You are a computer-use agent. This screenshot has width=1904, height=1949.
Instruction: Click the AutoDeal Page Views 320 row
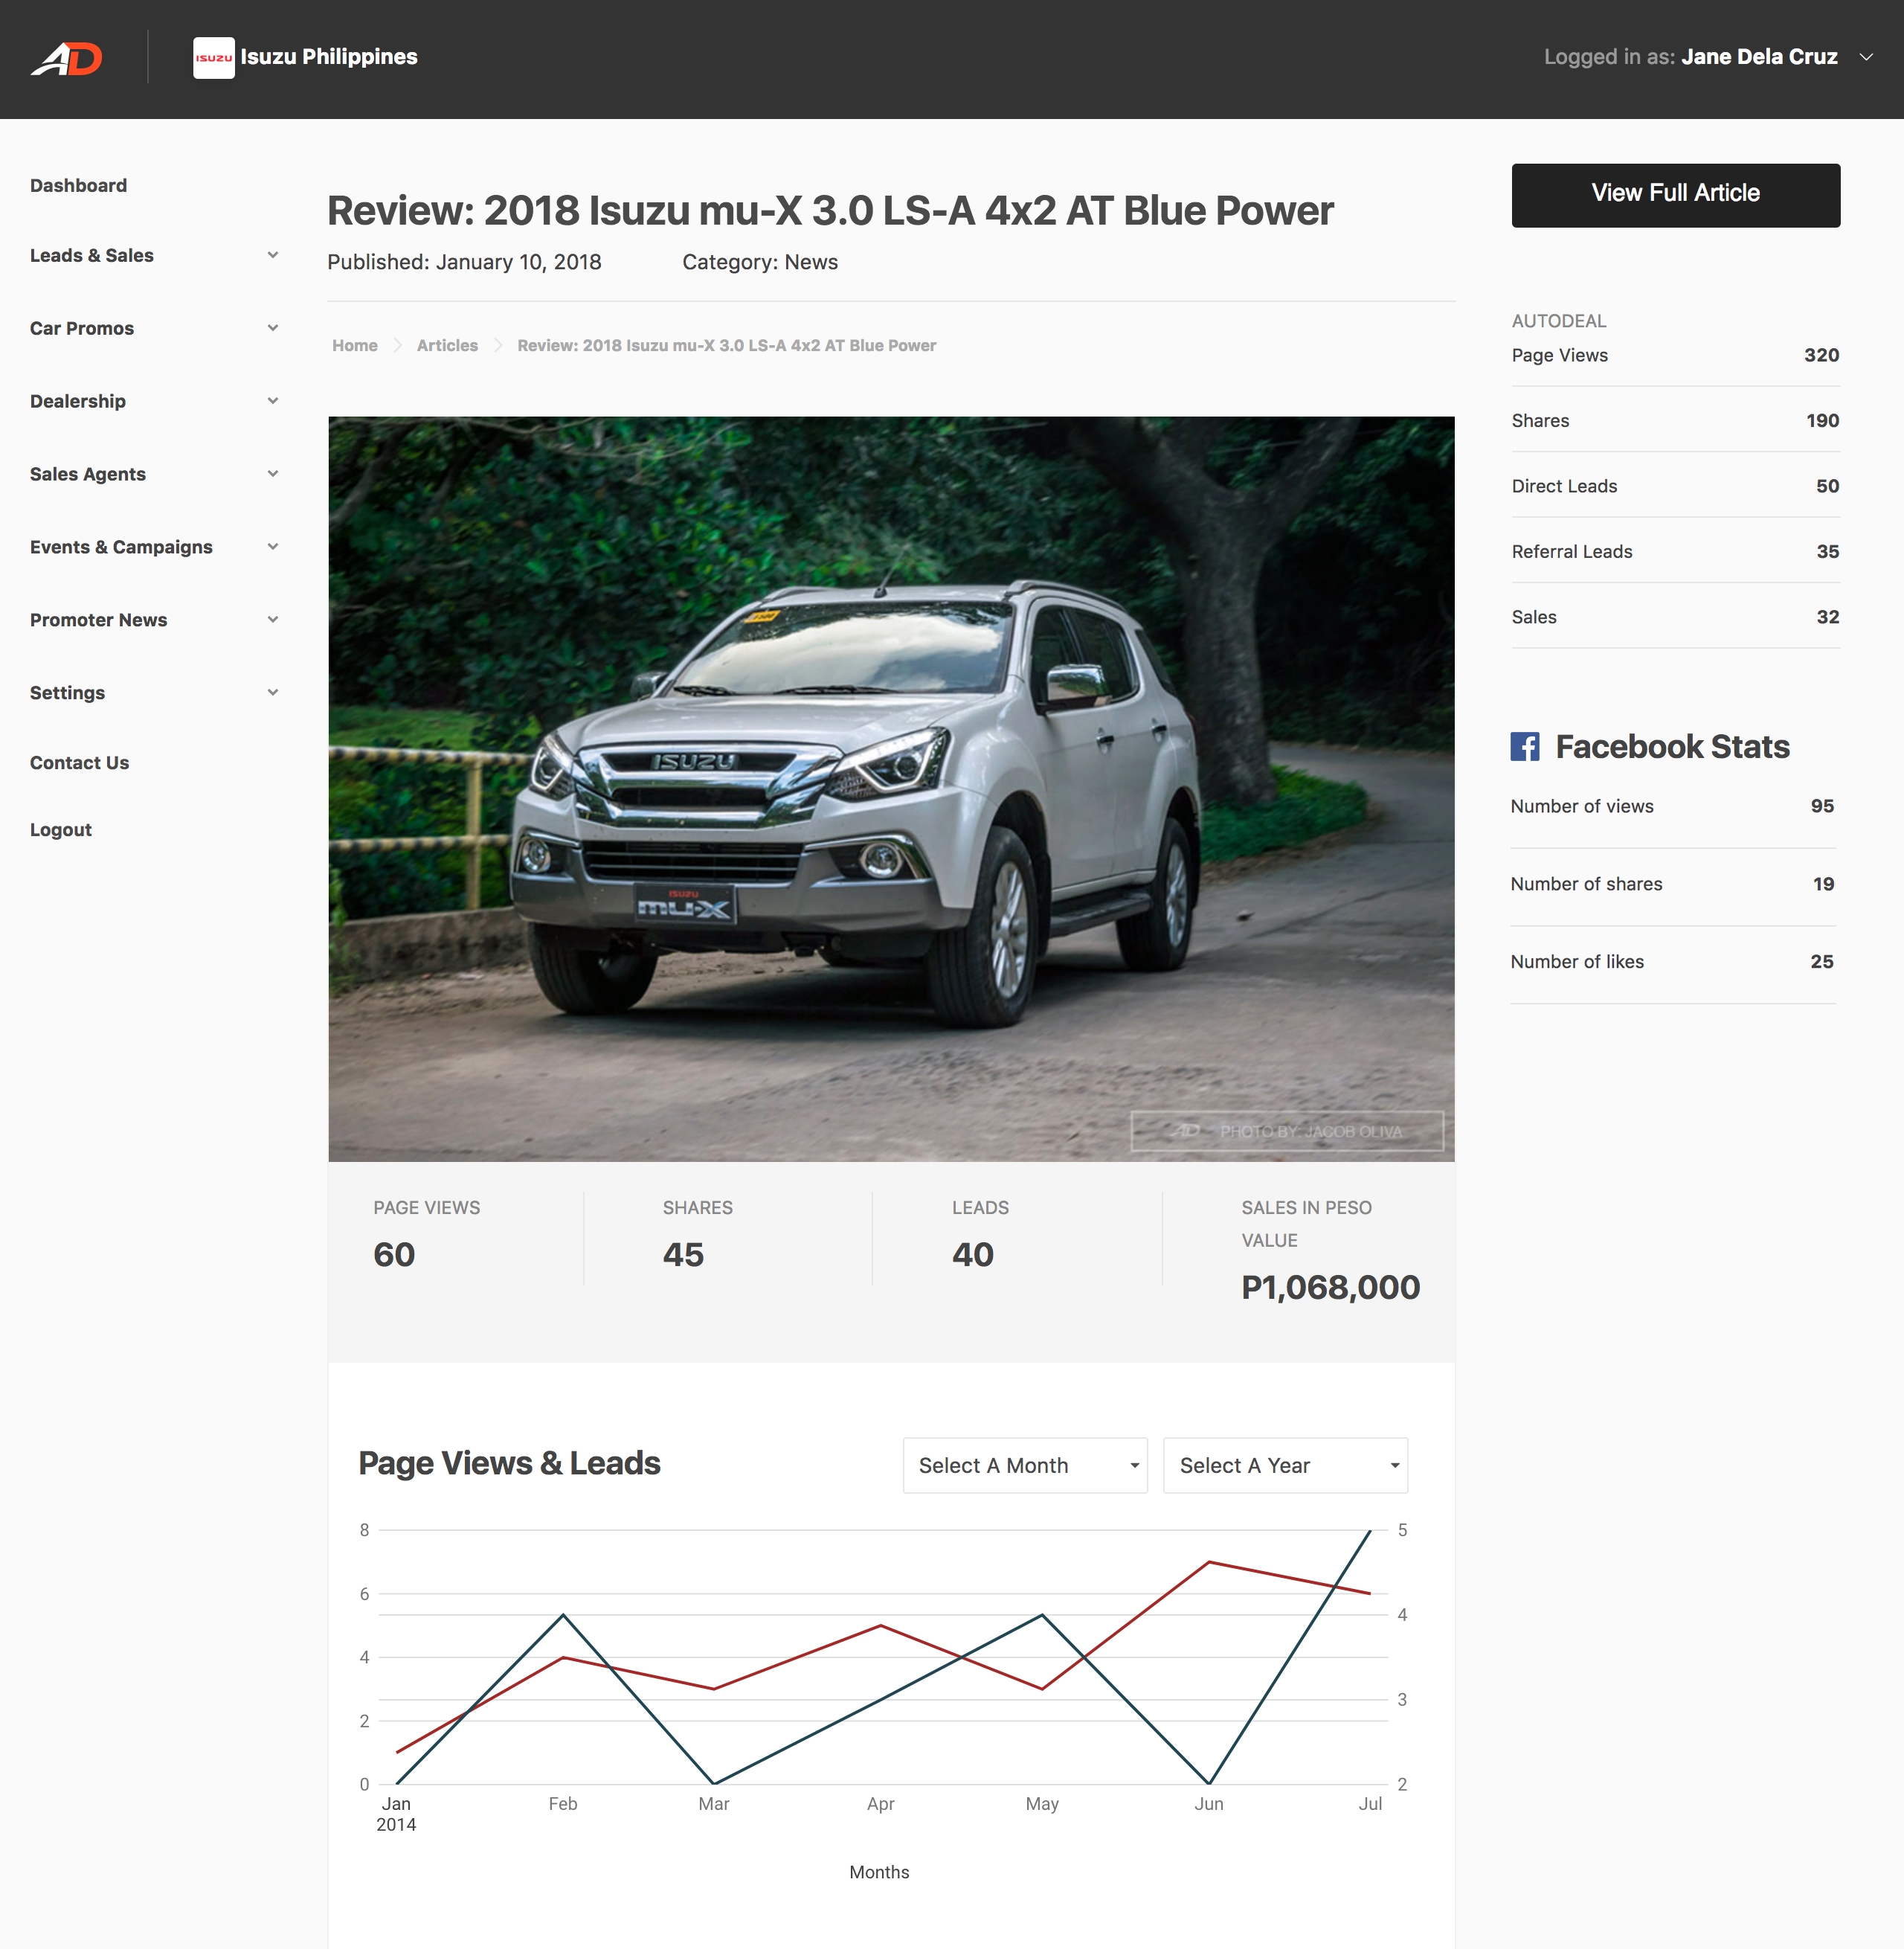(x=1675, y=355)
